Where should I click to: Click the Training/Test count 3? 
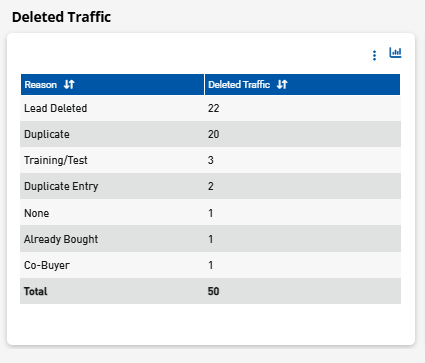(211, 160)
